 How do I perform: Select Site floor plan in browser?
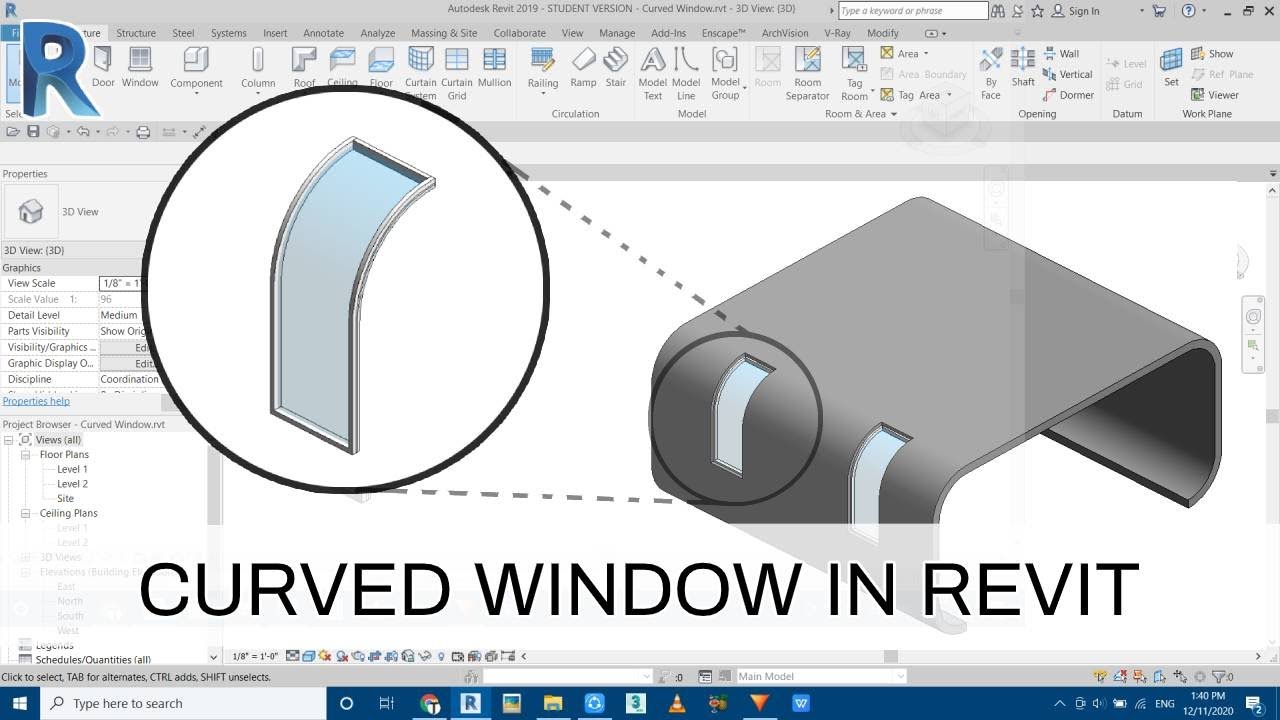(x=65, y=498)
